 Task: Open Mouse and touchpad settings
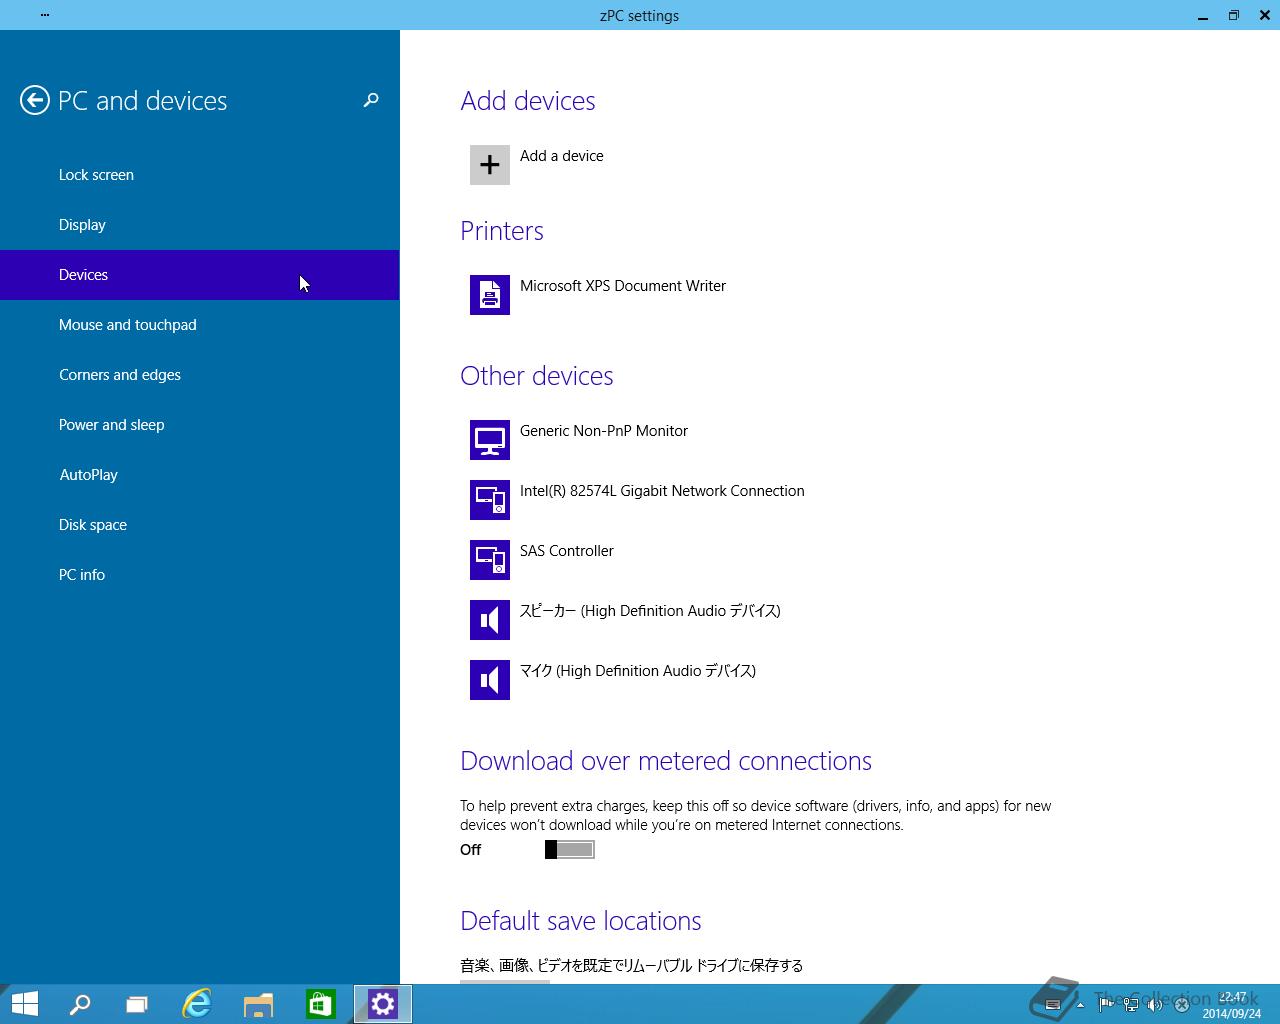coord(200,325)
